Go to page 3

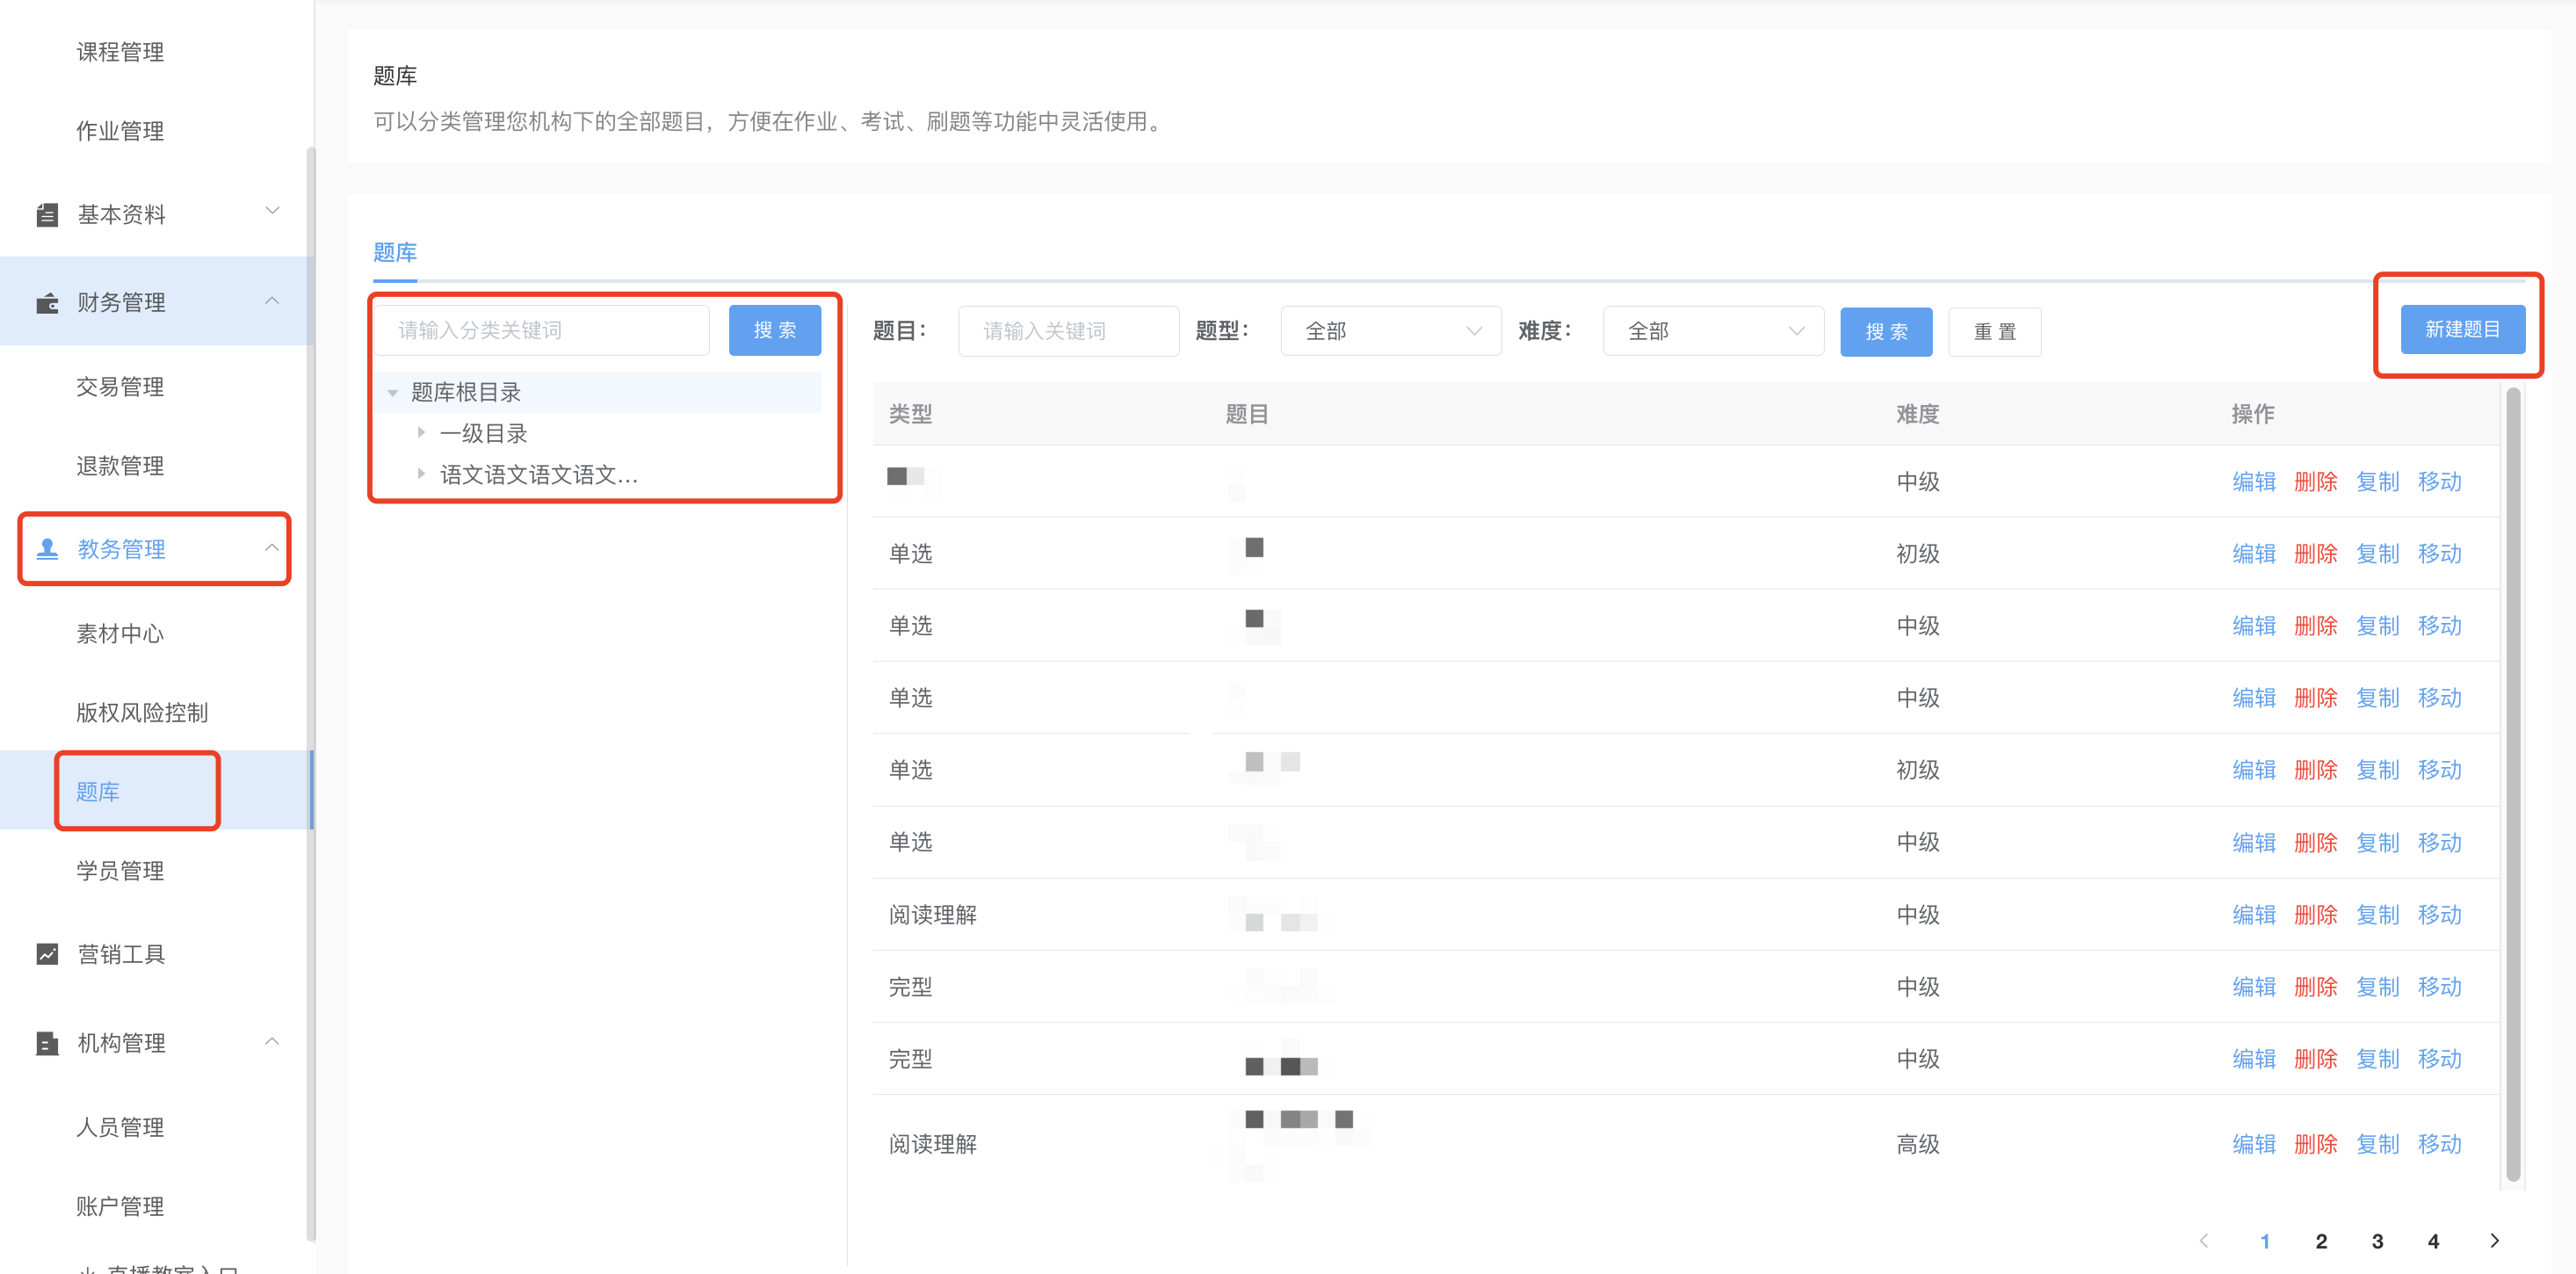[2377, 1241]
